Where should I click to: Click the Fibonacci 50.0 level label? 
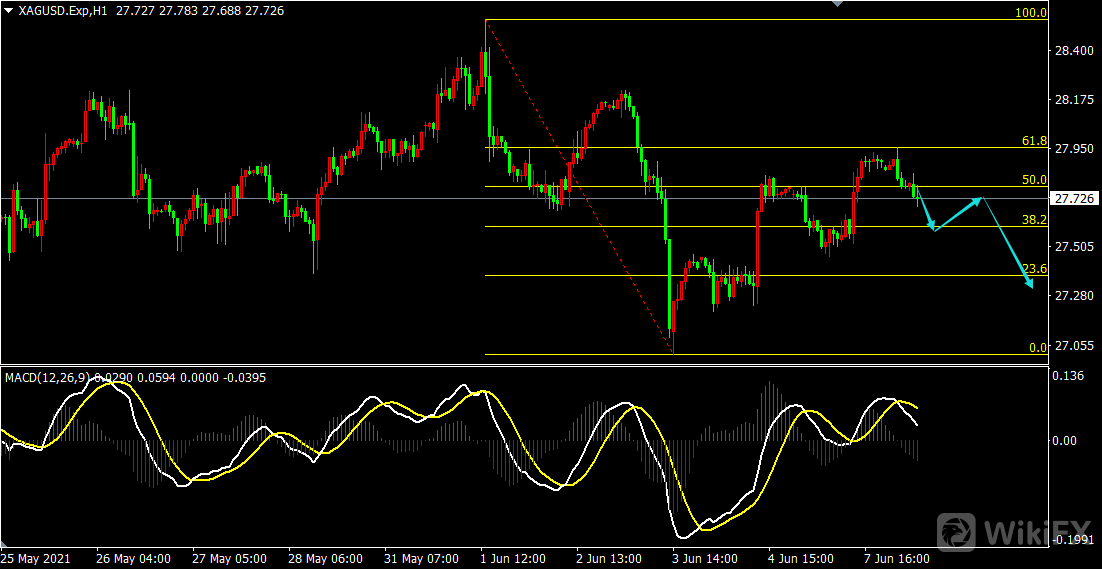tap(1034, 180)
